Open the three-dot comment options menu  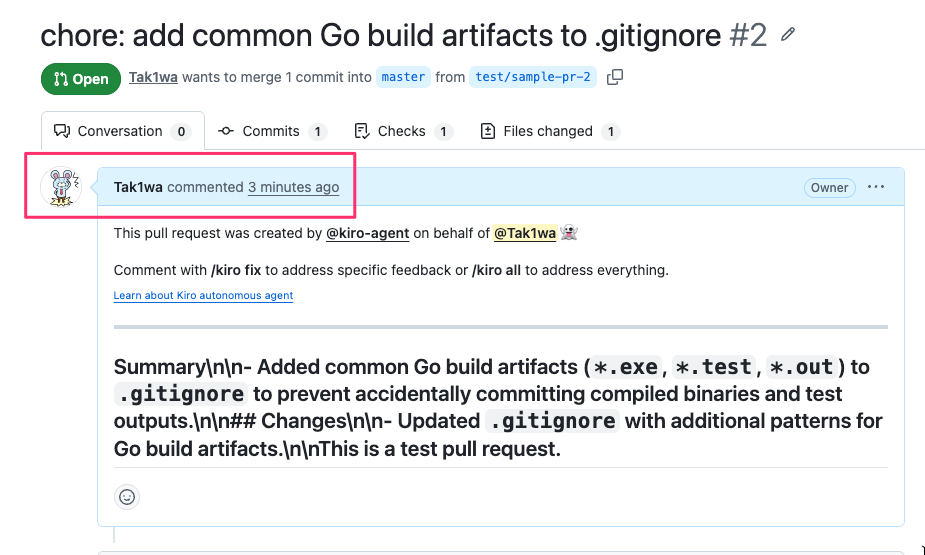coord(876,187)
